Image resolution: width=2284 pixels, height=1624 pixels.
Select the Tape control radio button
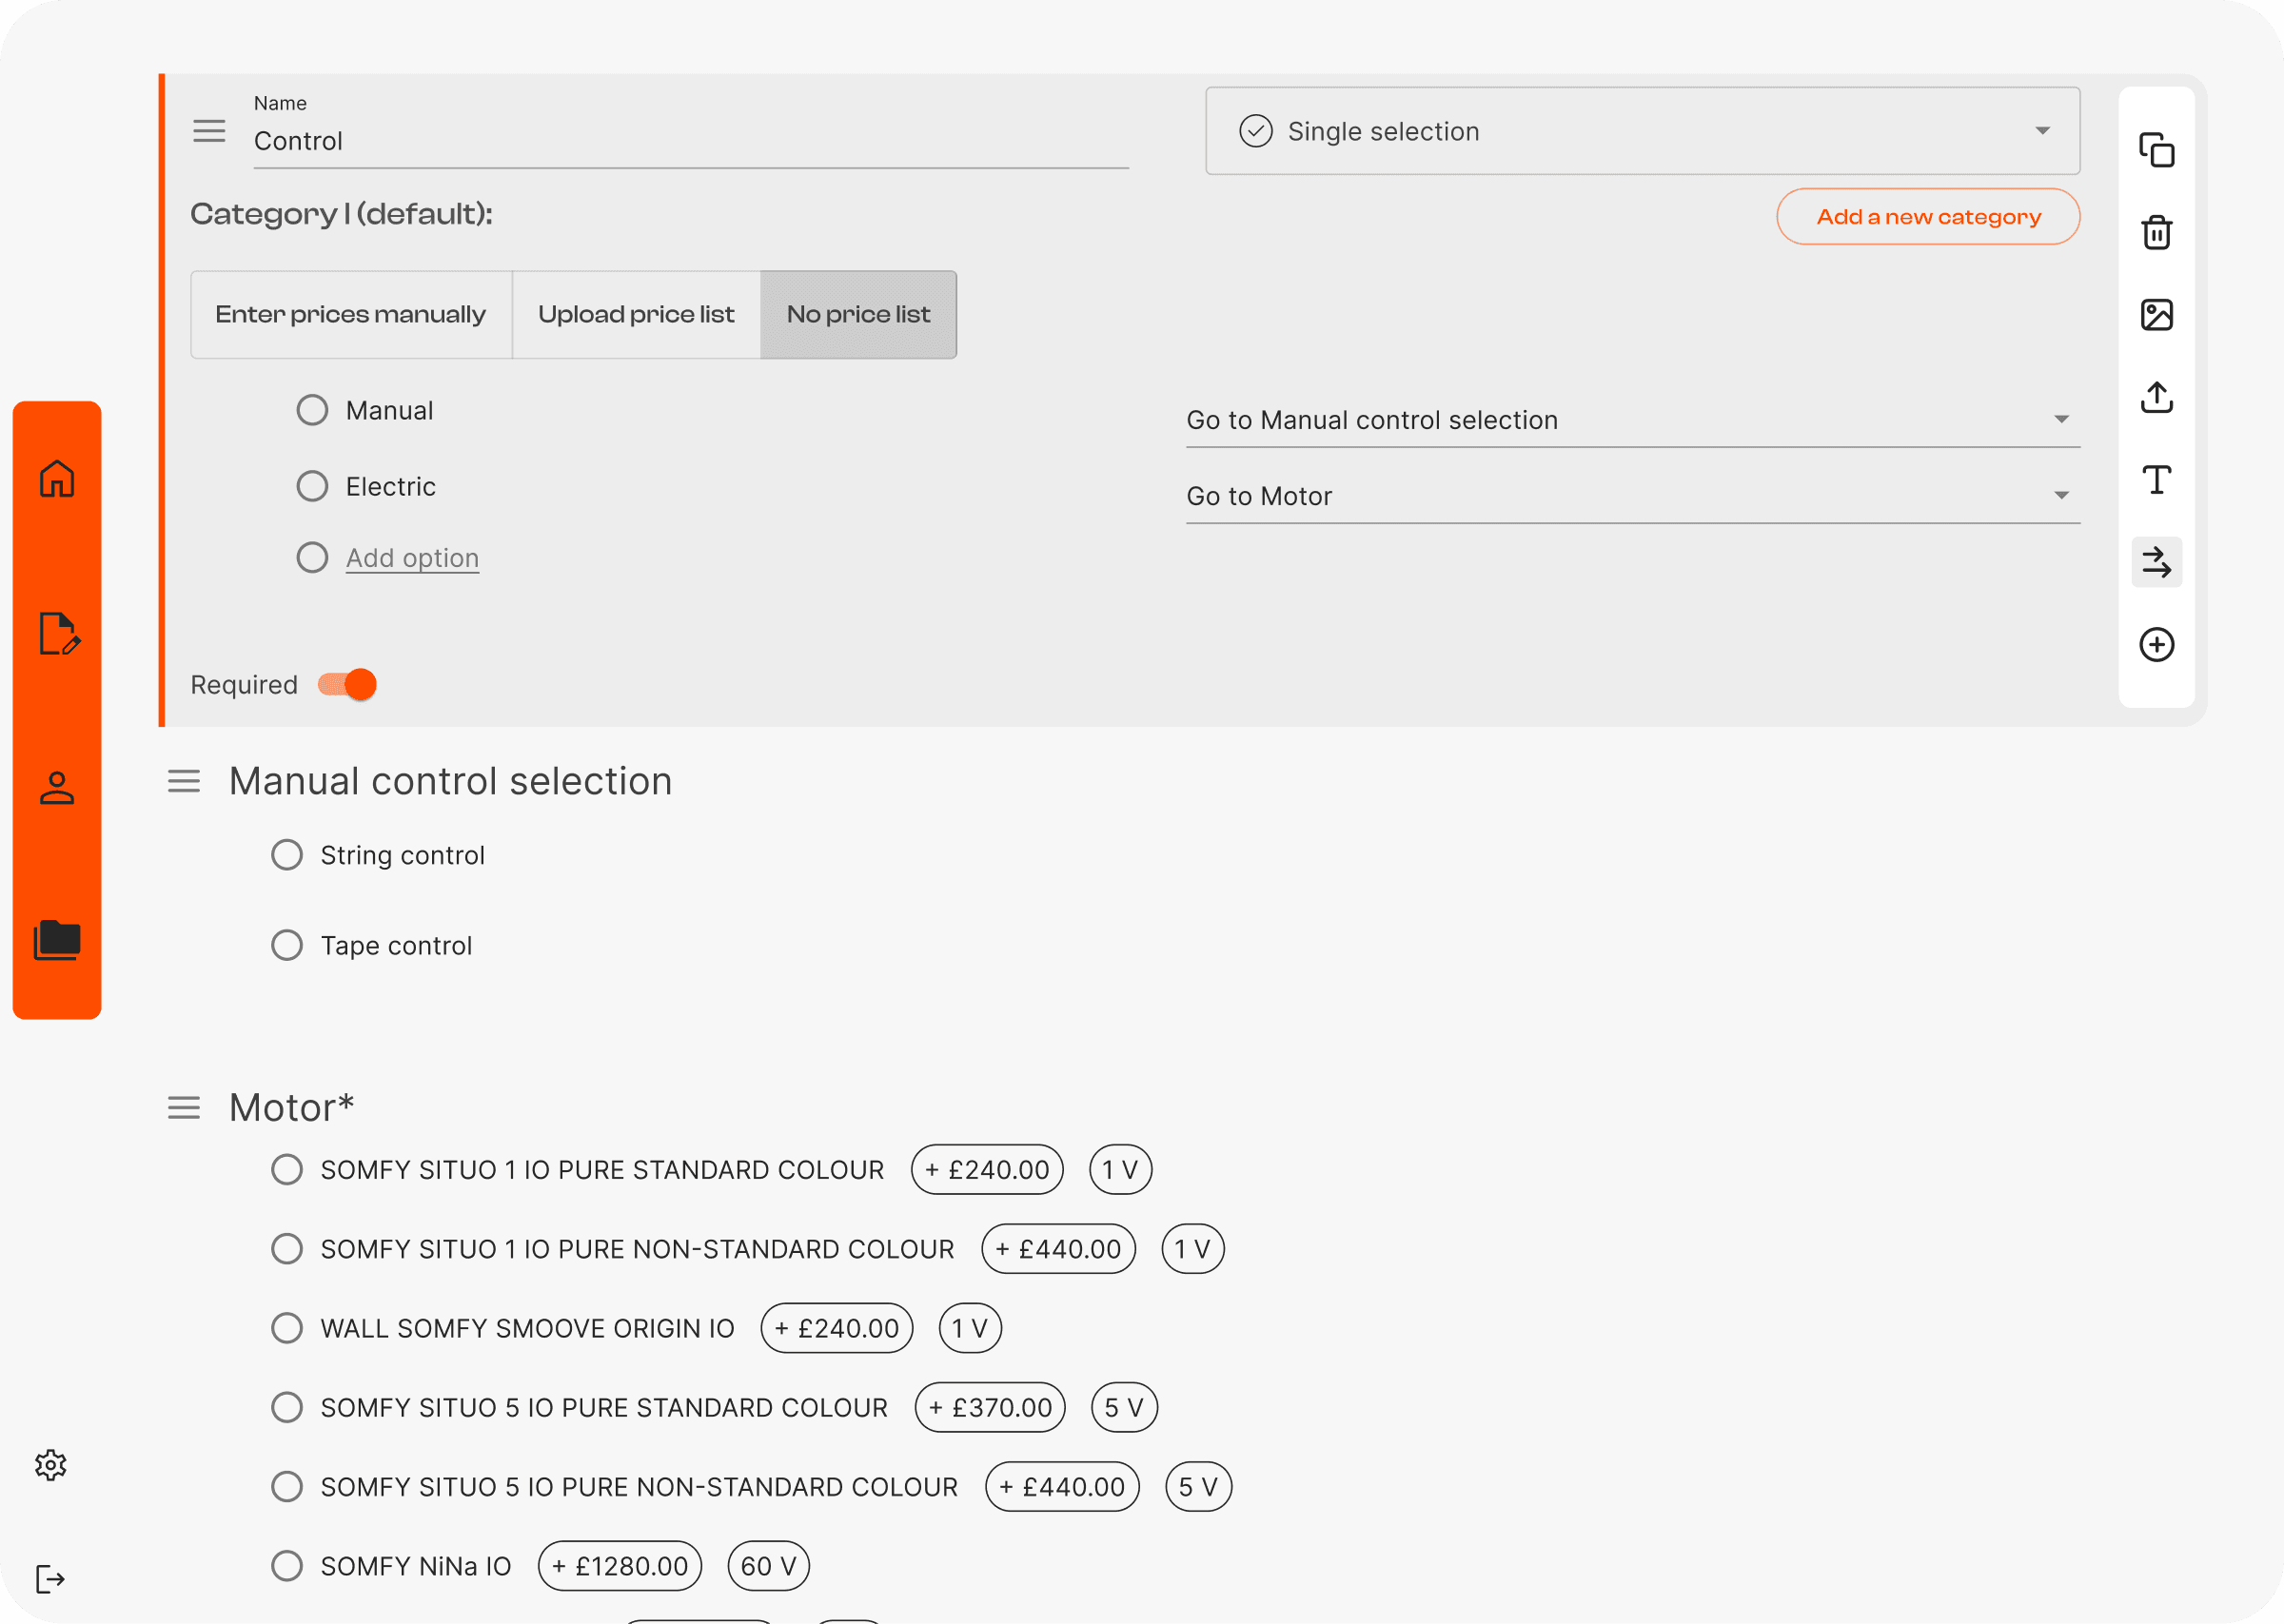(287, 946)
